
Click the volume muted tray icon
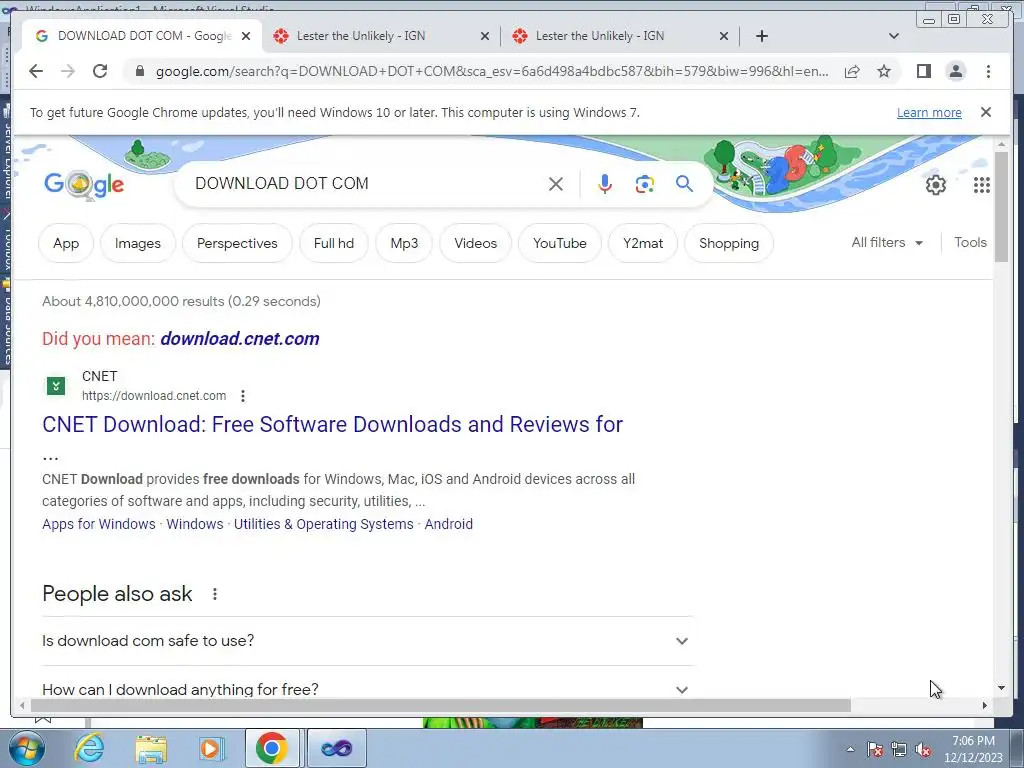coord(923,749)
